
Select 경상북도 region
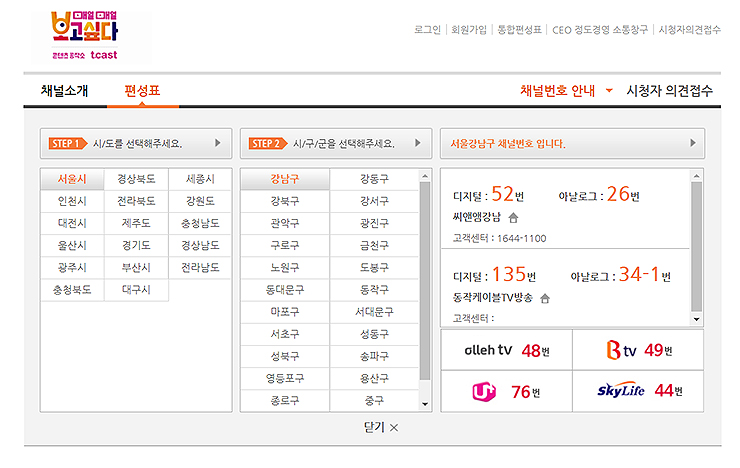pyautogui.click(x=136, y=179)
